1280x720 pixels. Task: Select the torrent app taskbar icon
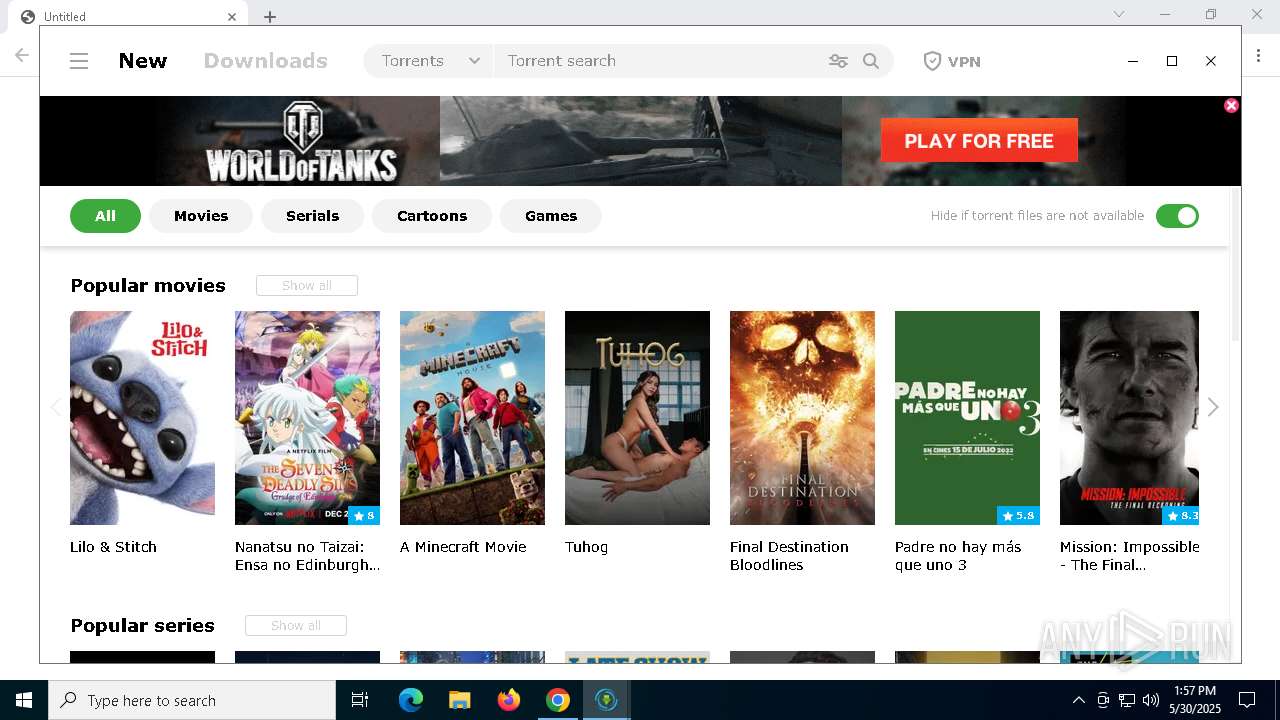click(x=606, y=700)
